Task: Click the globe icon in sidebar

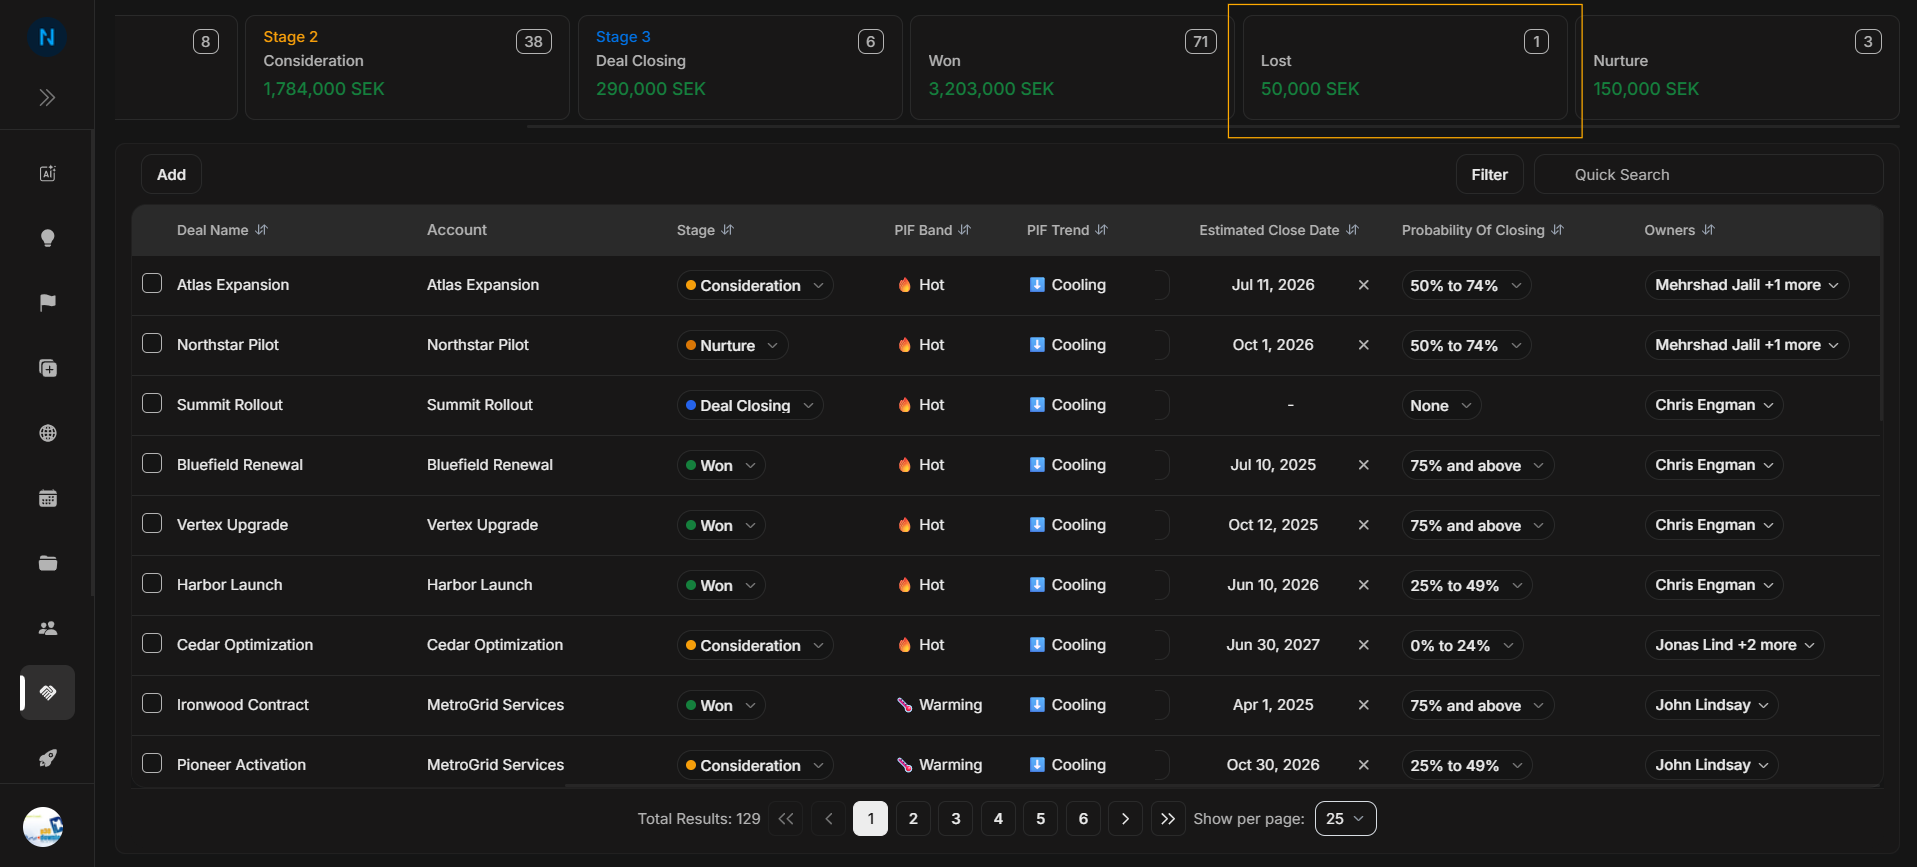Action: (x=47, y=433)
